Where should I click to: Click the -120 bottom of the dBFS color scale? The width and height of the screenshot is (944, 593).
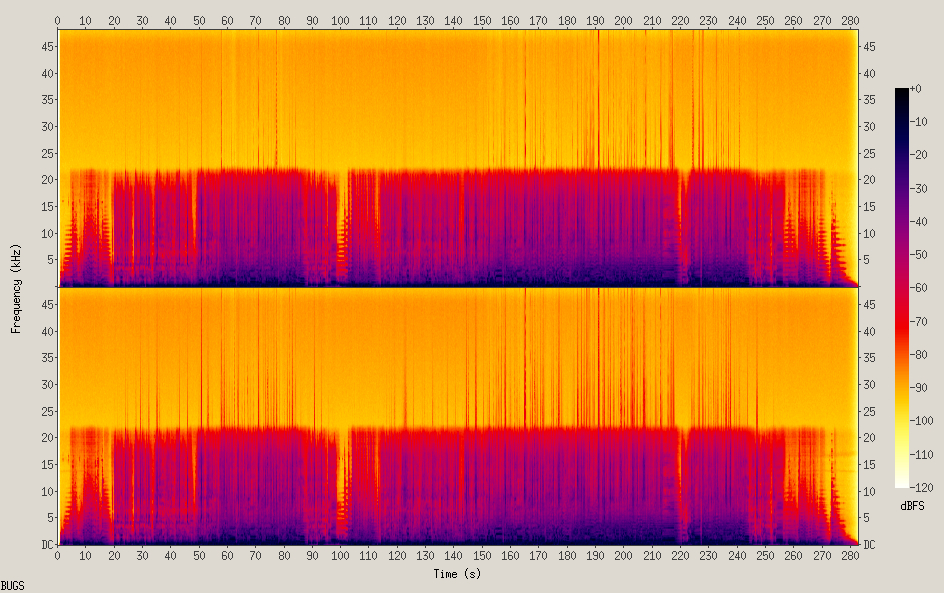(x=921, y=488)
